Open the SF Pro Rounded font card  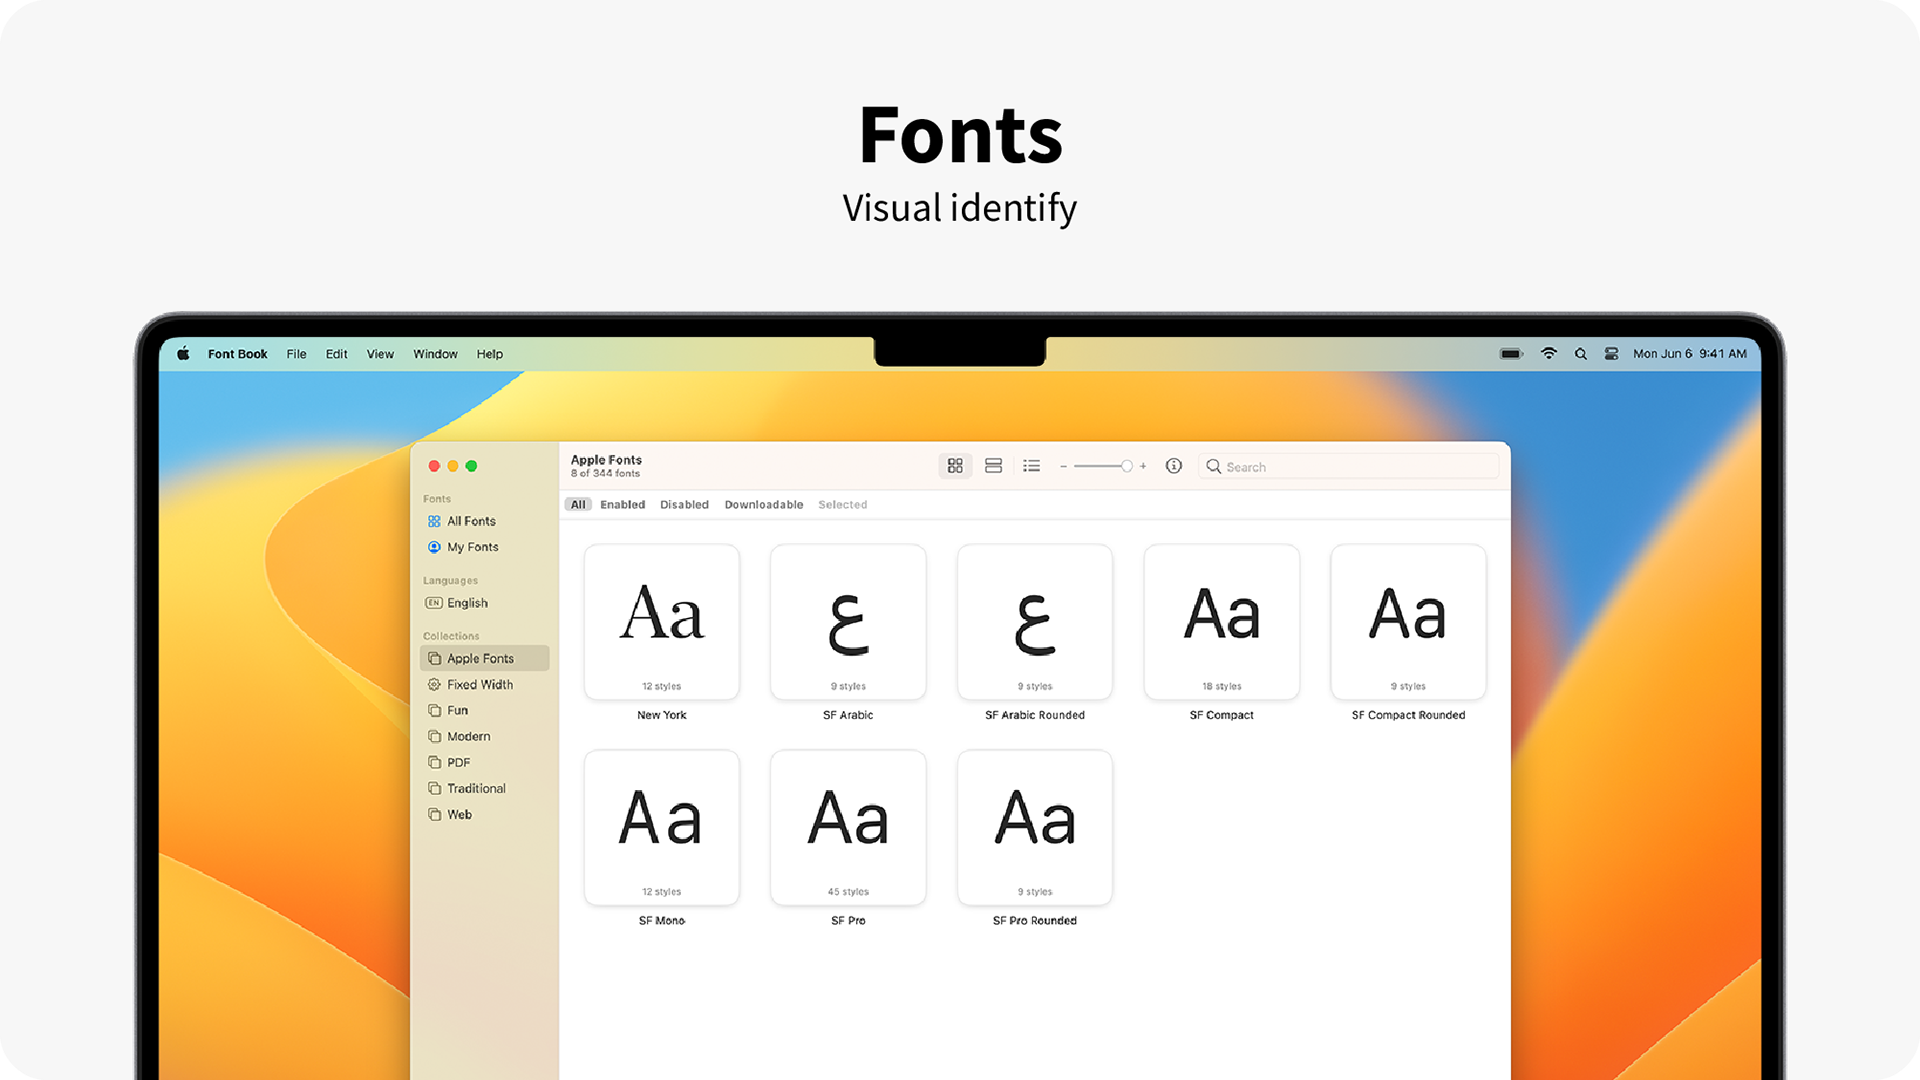(1035, 828)
